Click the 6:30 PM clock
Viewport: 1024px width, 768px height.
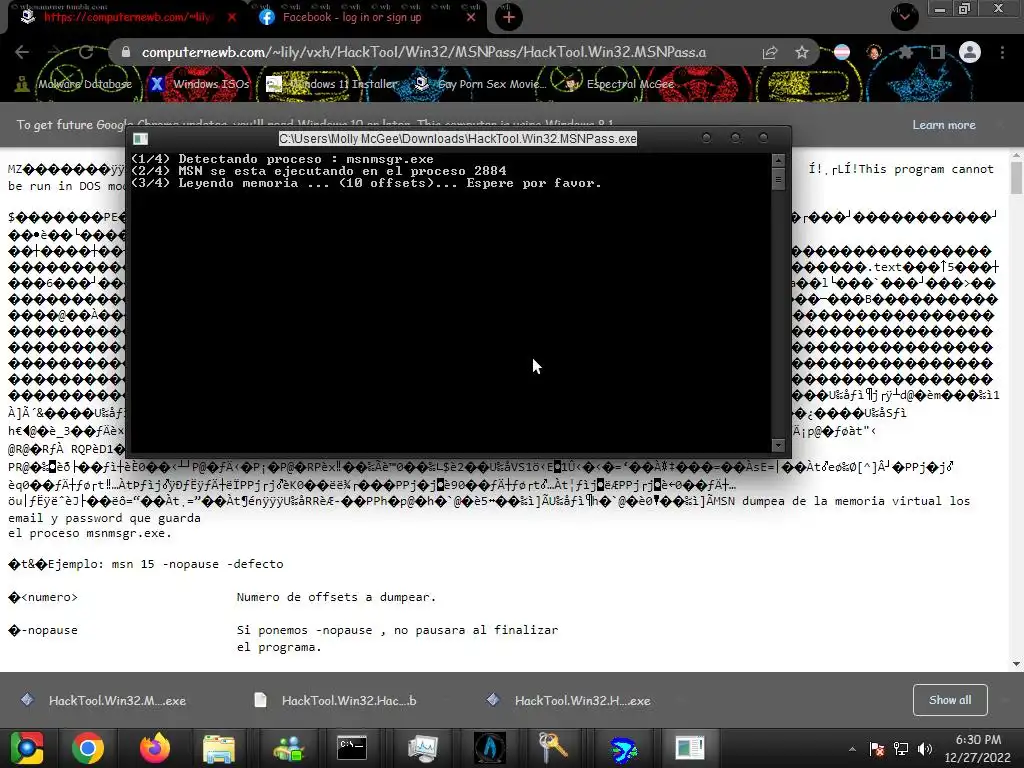(978, 740)
